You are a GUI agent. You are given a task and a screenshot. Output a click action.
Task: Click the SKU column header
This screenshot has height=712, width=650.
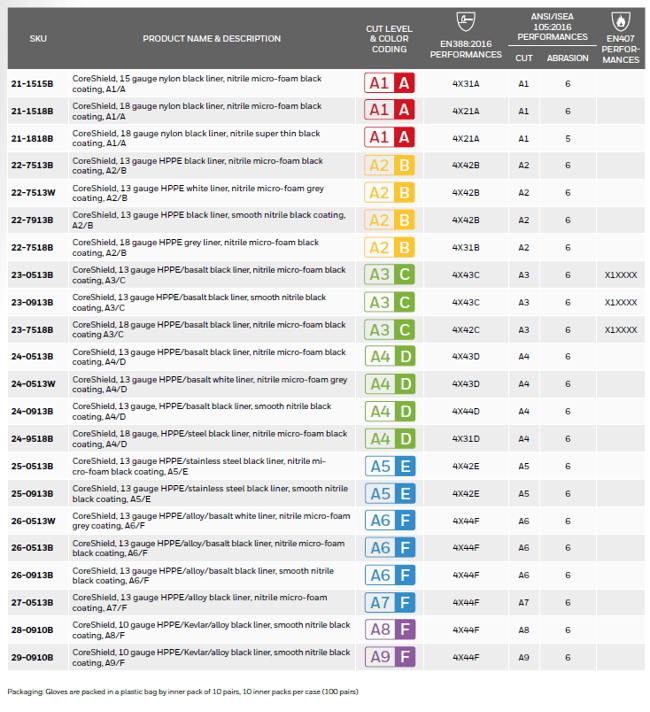[38, 39]
